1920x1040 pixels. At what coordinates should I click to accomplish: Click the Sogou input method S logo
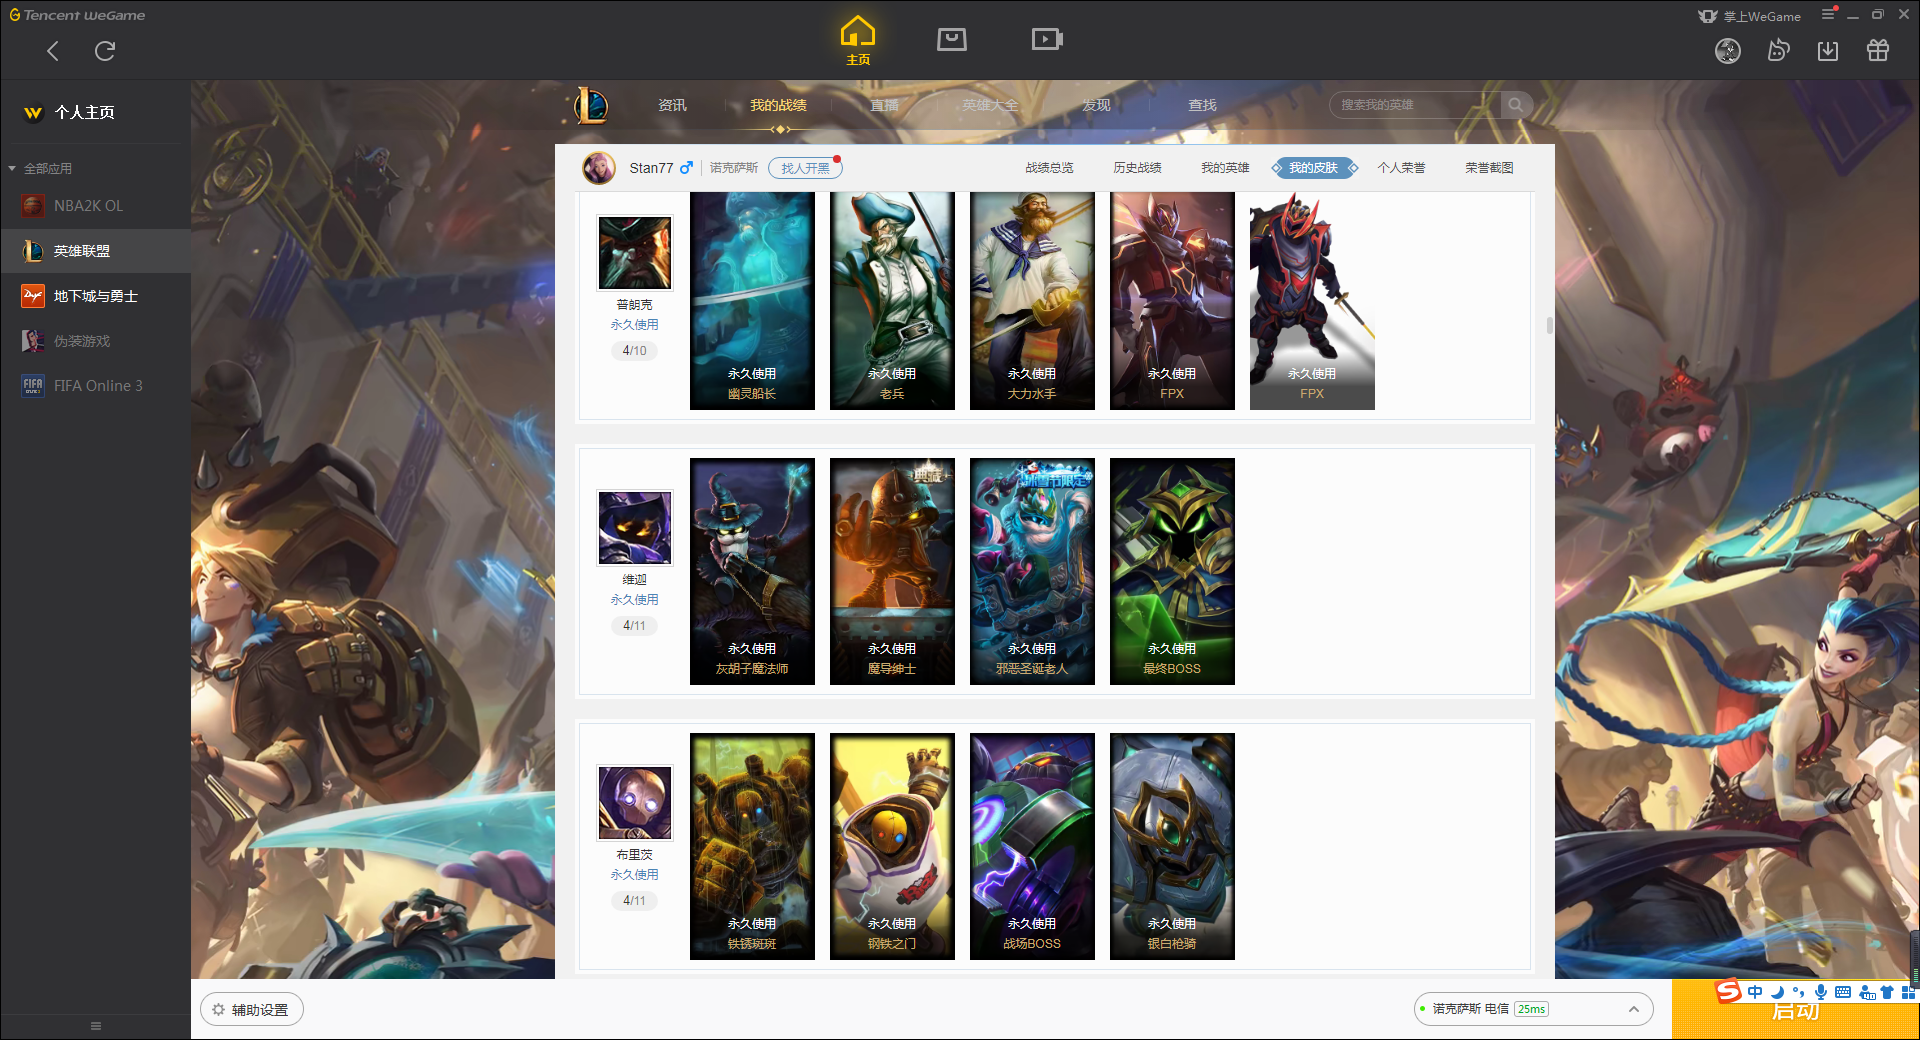point(1728,991)
